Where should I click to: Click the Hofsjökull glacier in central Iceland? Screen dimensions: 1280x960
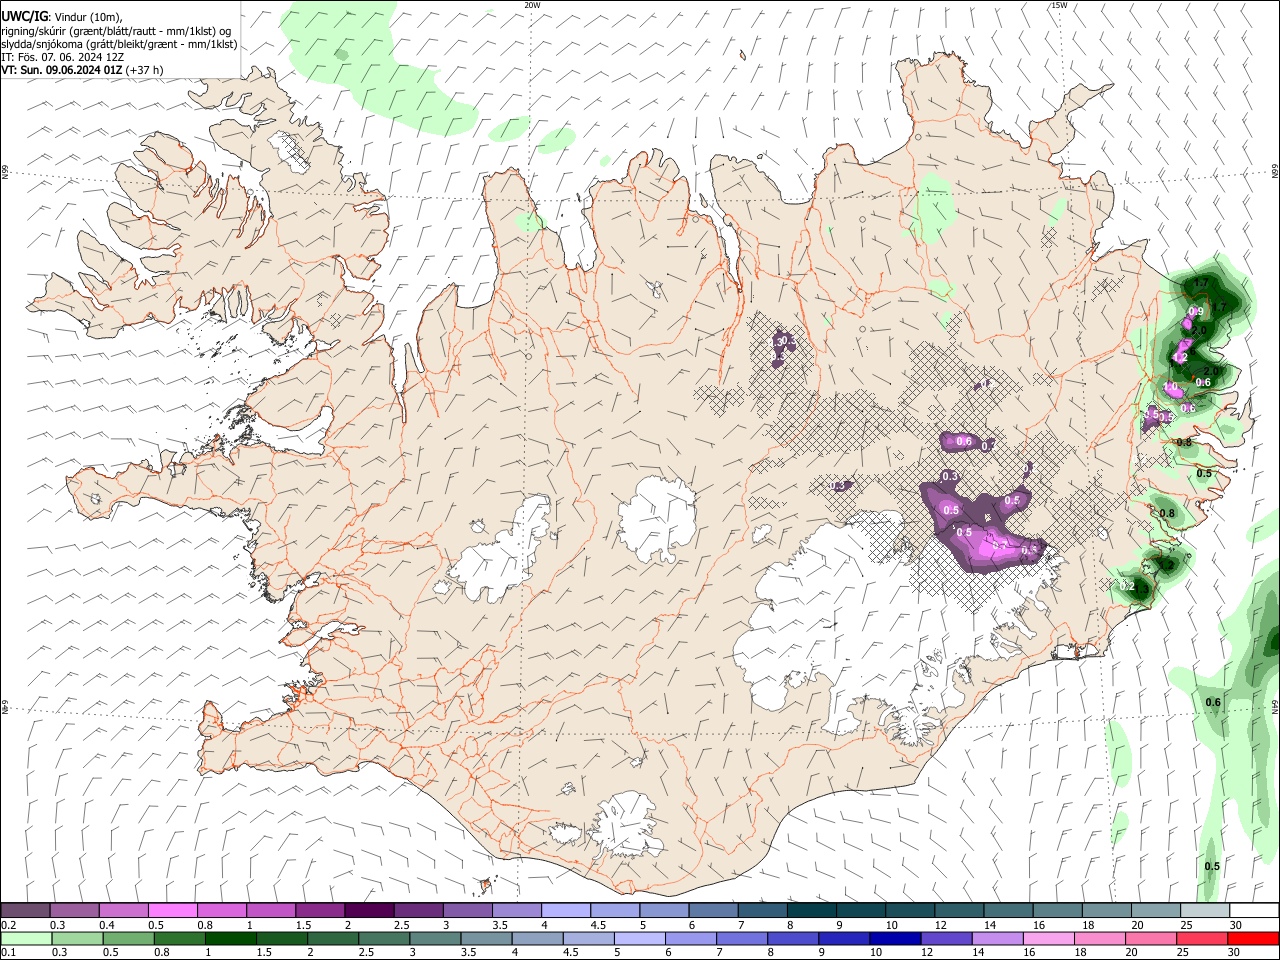pyautogui.click(x=657, y=518)
